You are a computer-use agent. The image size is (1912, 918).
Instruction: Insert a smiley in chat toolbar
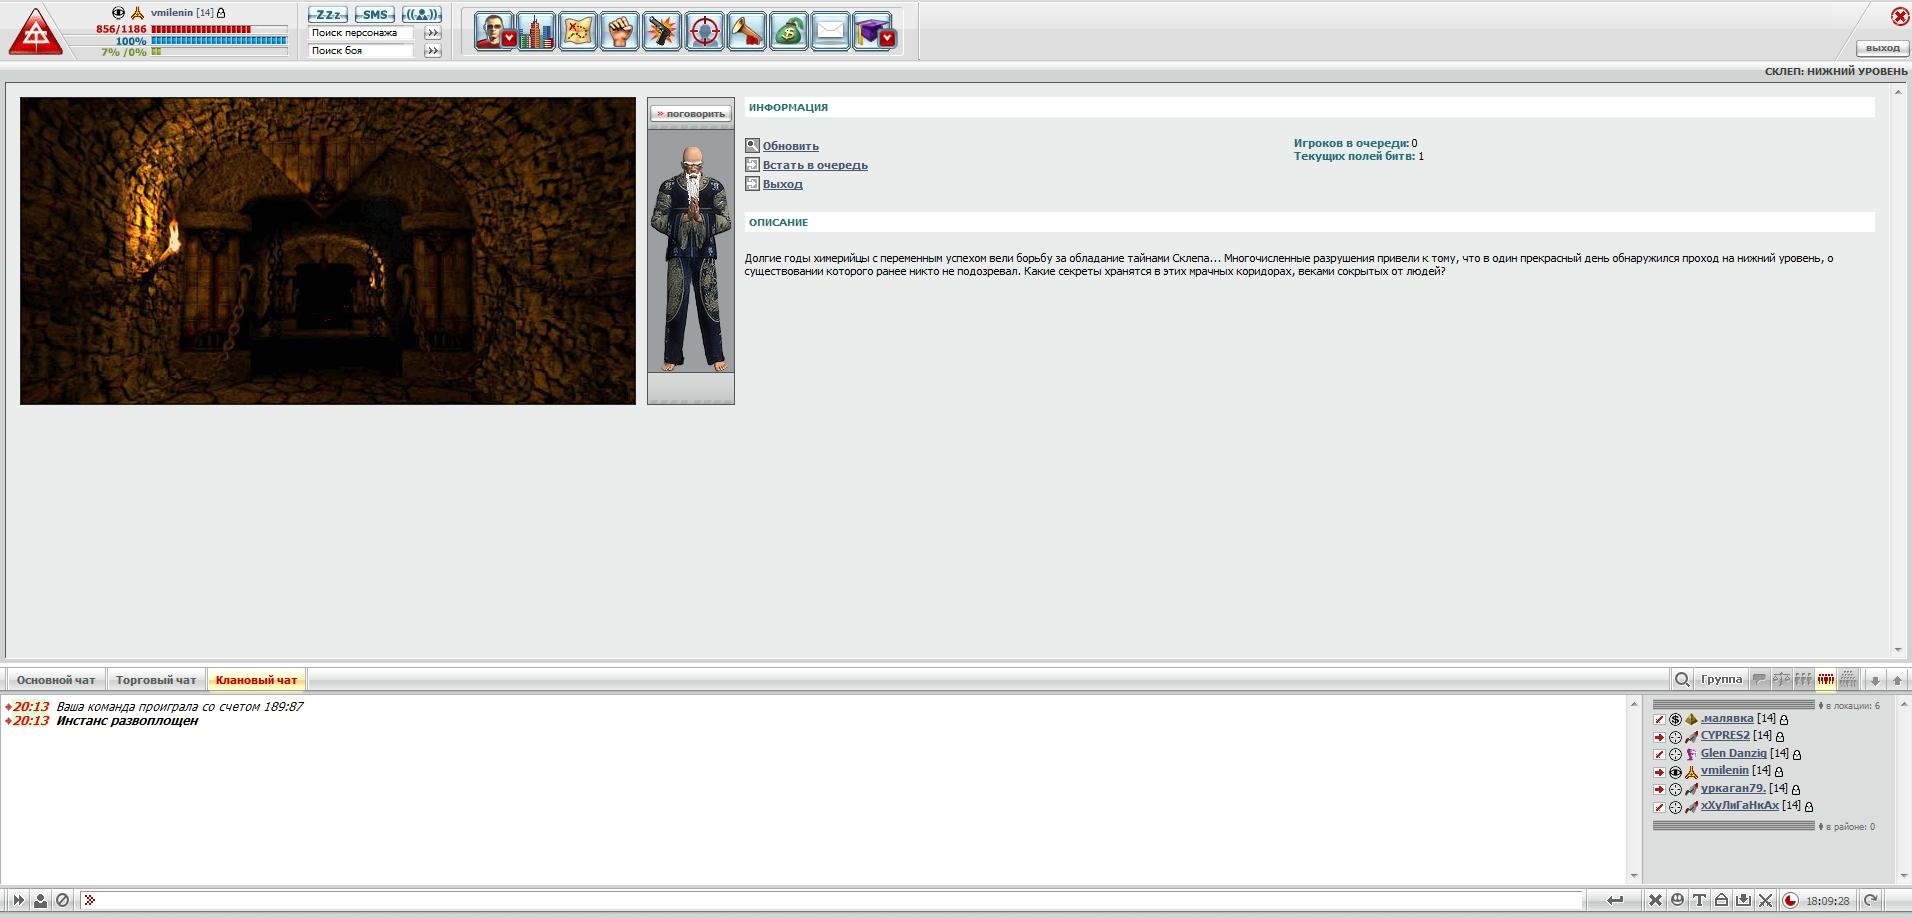click(x=1677, y=900)
